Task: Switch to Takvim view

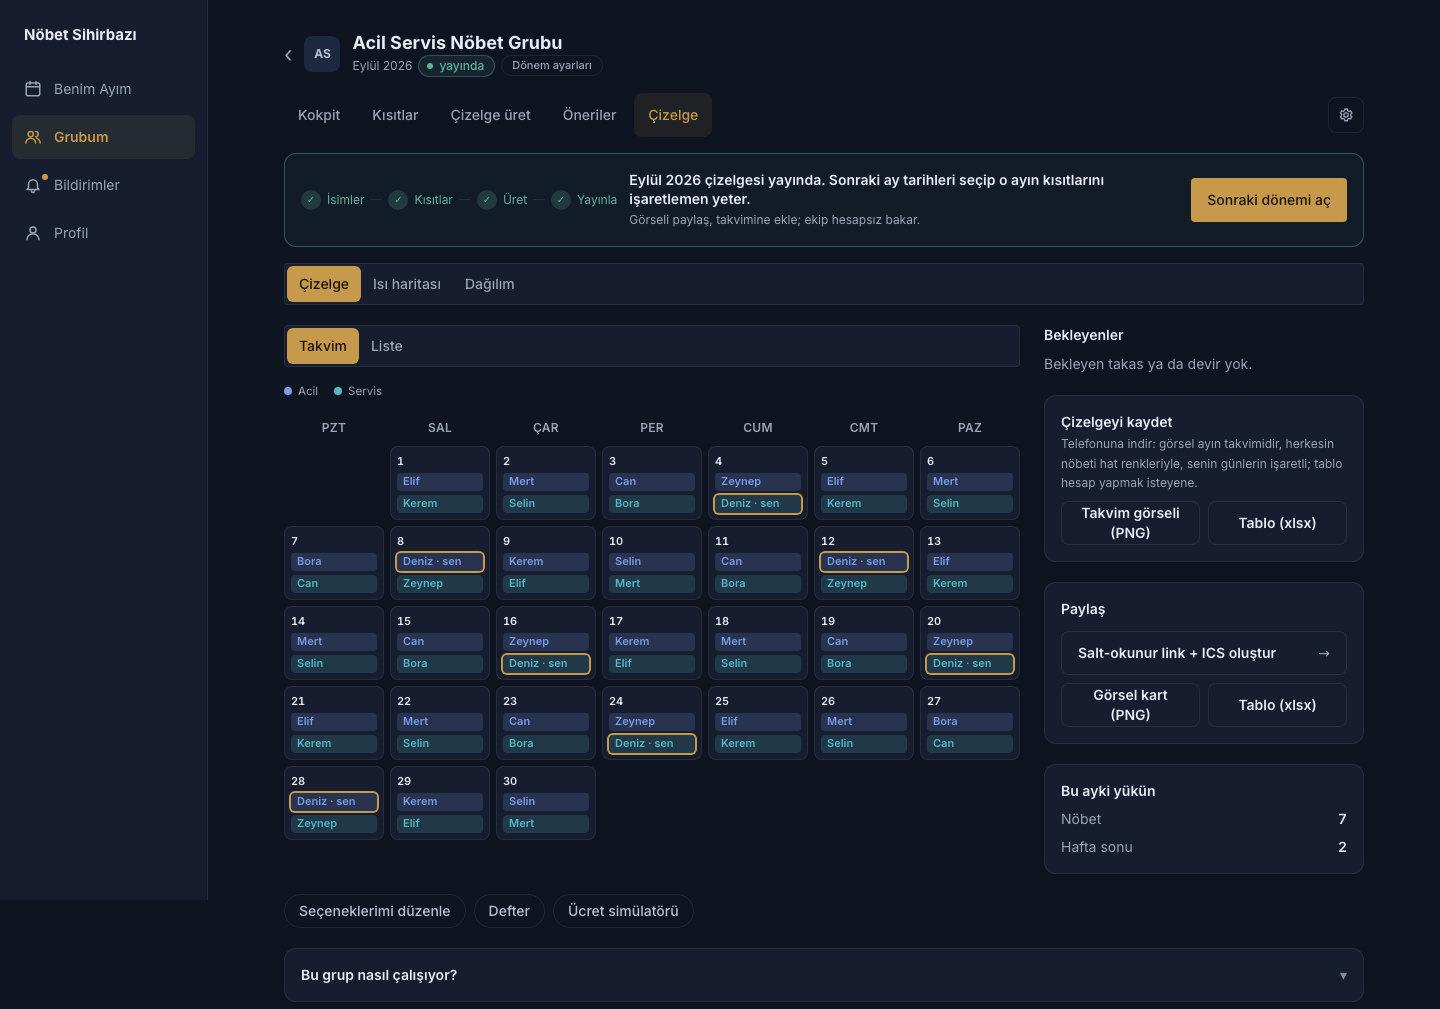Action: click(x=323, y=346)
